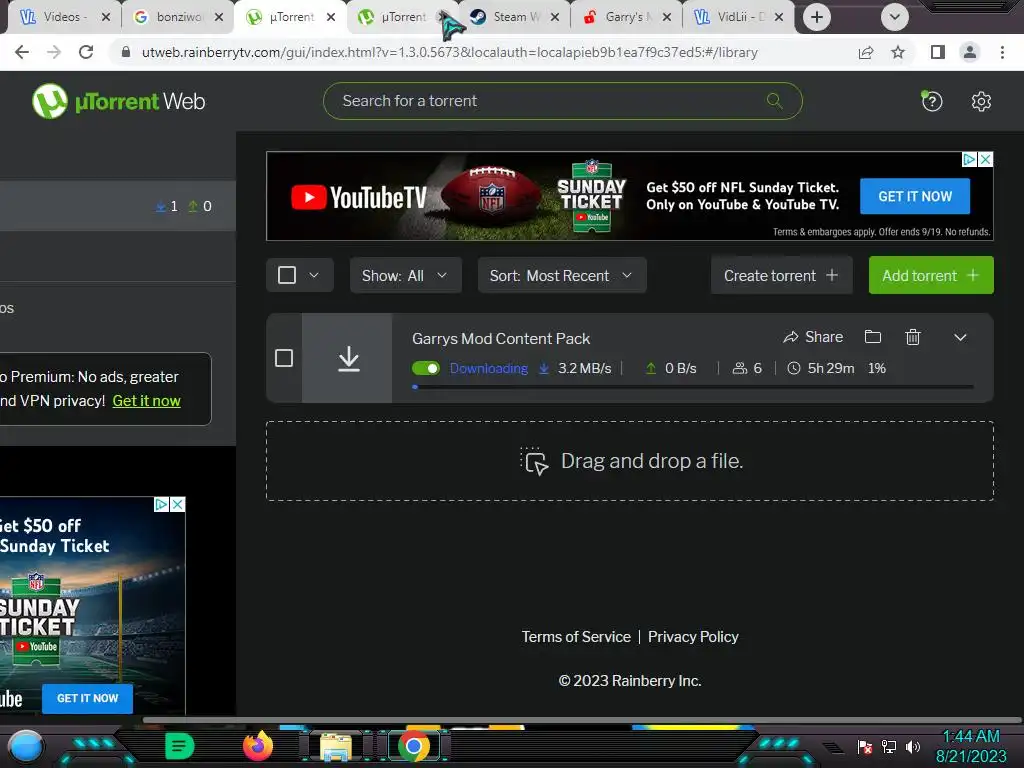Open the Terms of Service link
The width and height of the screenshot is (1024, 768).
(576, 637)
